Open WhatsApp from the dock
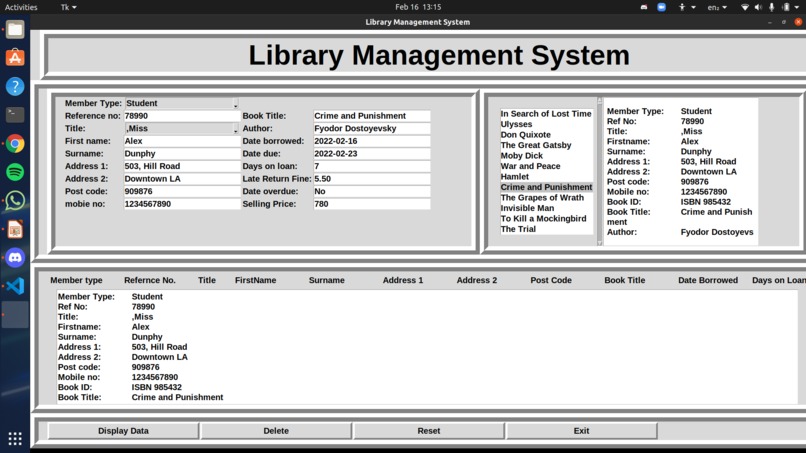806x453 pixels. pyautogui.click(x=15, y=201)
